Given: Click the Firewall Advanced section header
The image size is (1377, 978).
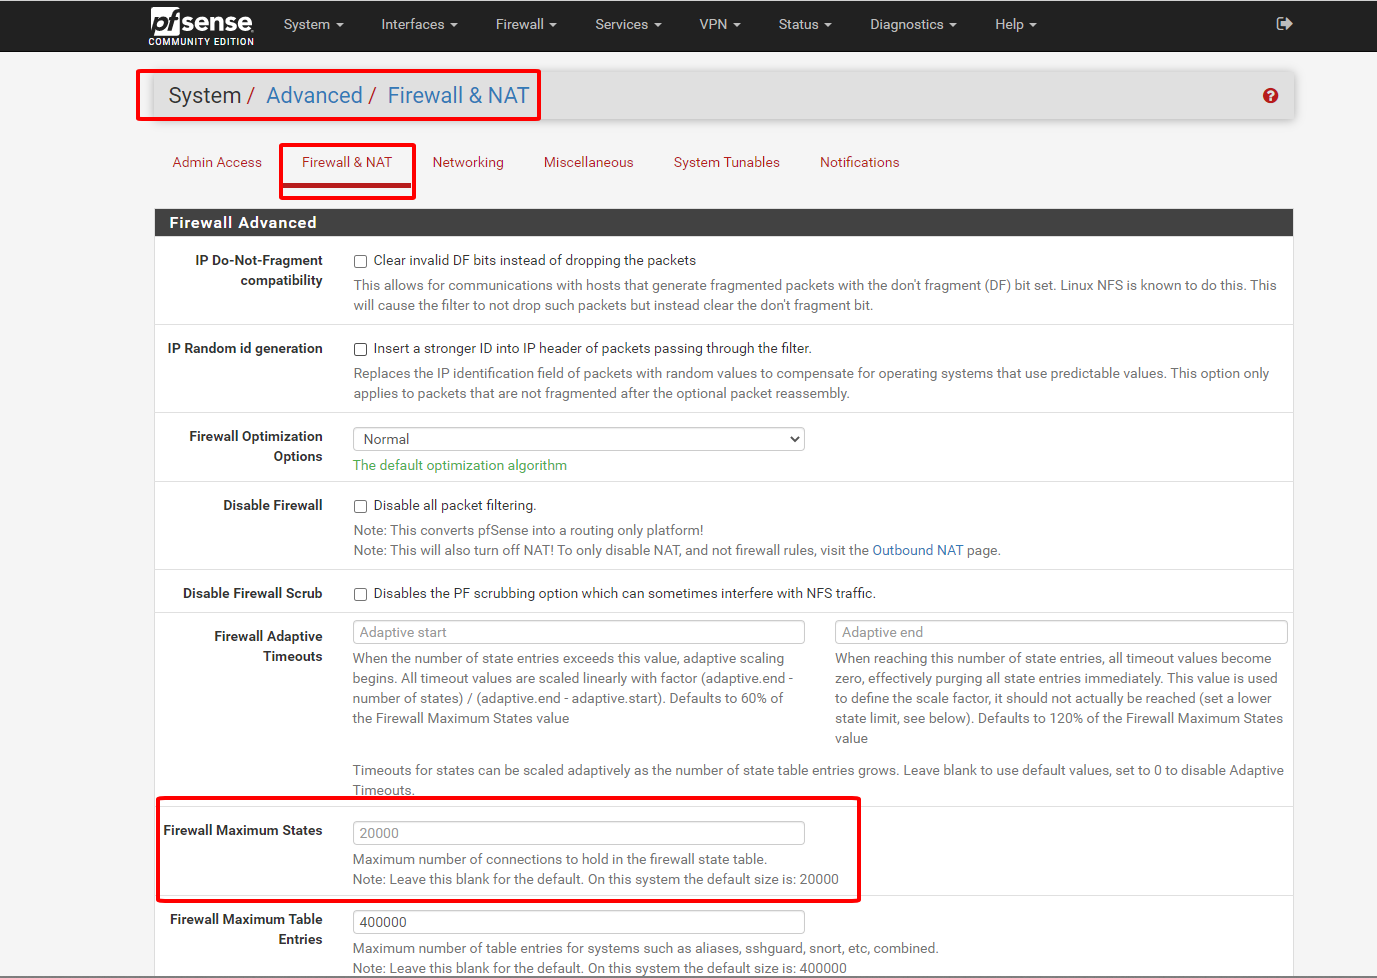Looking at the screenshot, I should pos(724,222).
